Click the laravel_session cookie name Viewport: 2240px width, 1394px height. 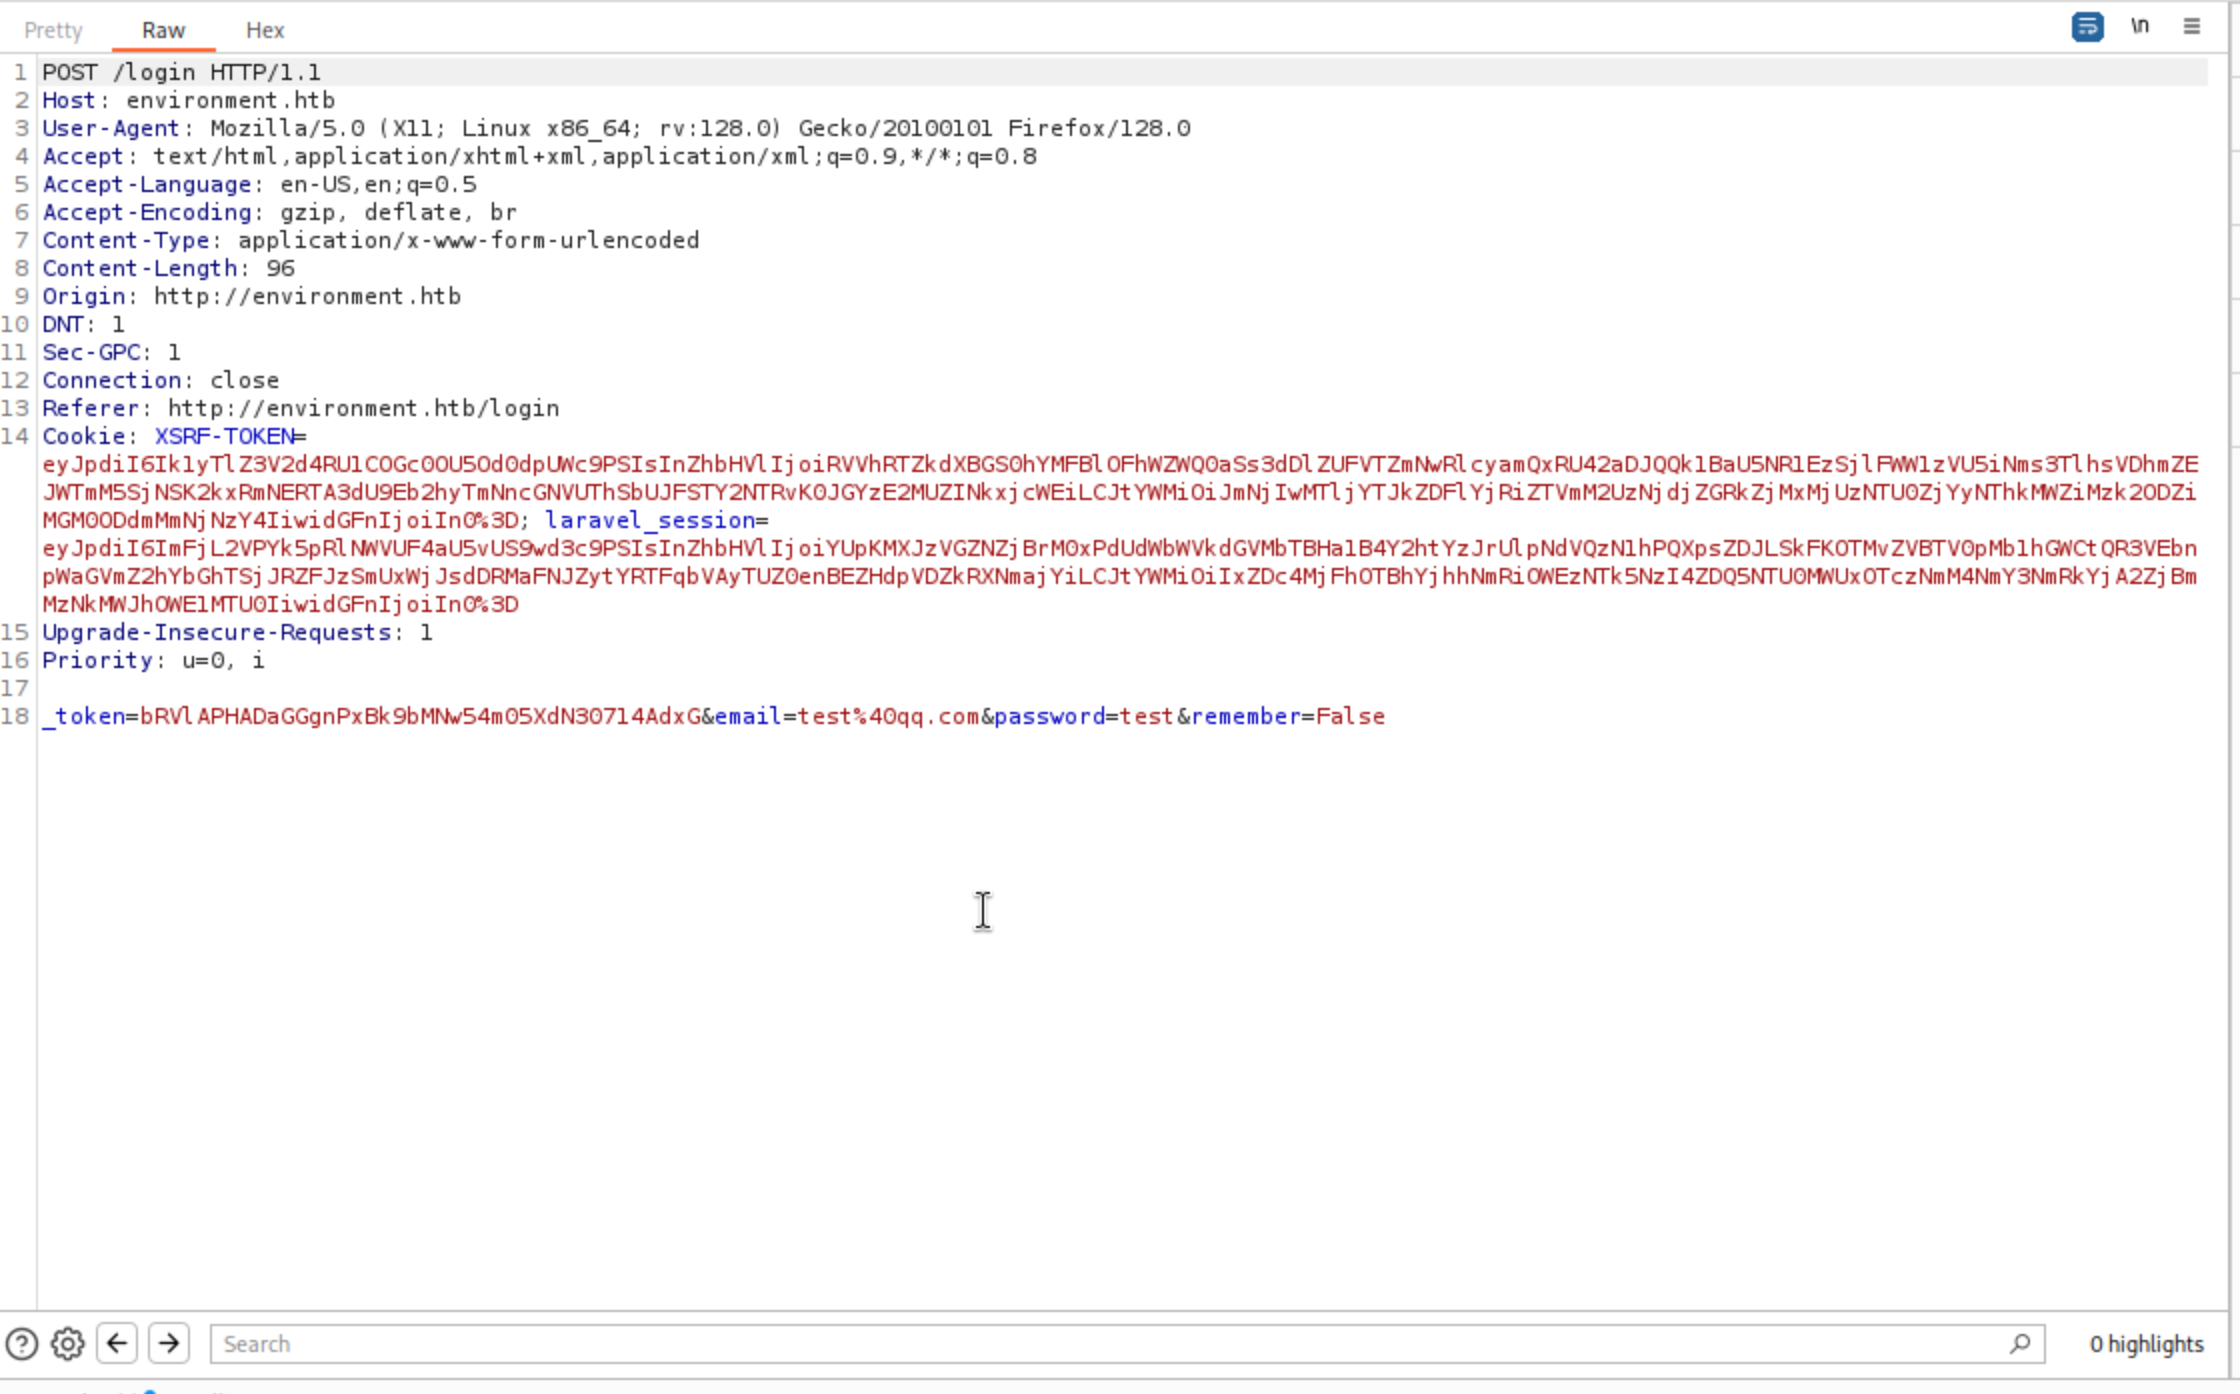(x=650, y=520)
